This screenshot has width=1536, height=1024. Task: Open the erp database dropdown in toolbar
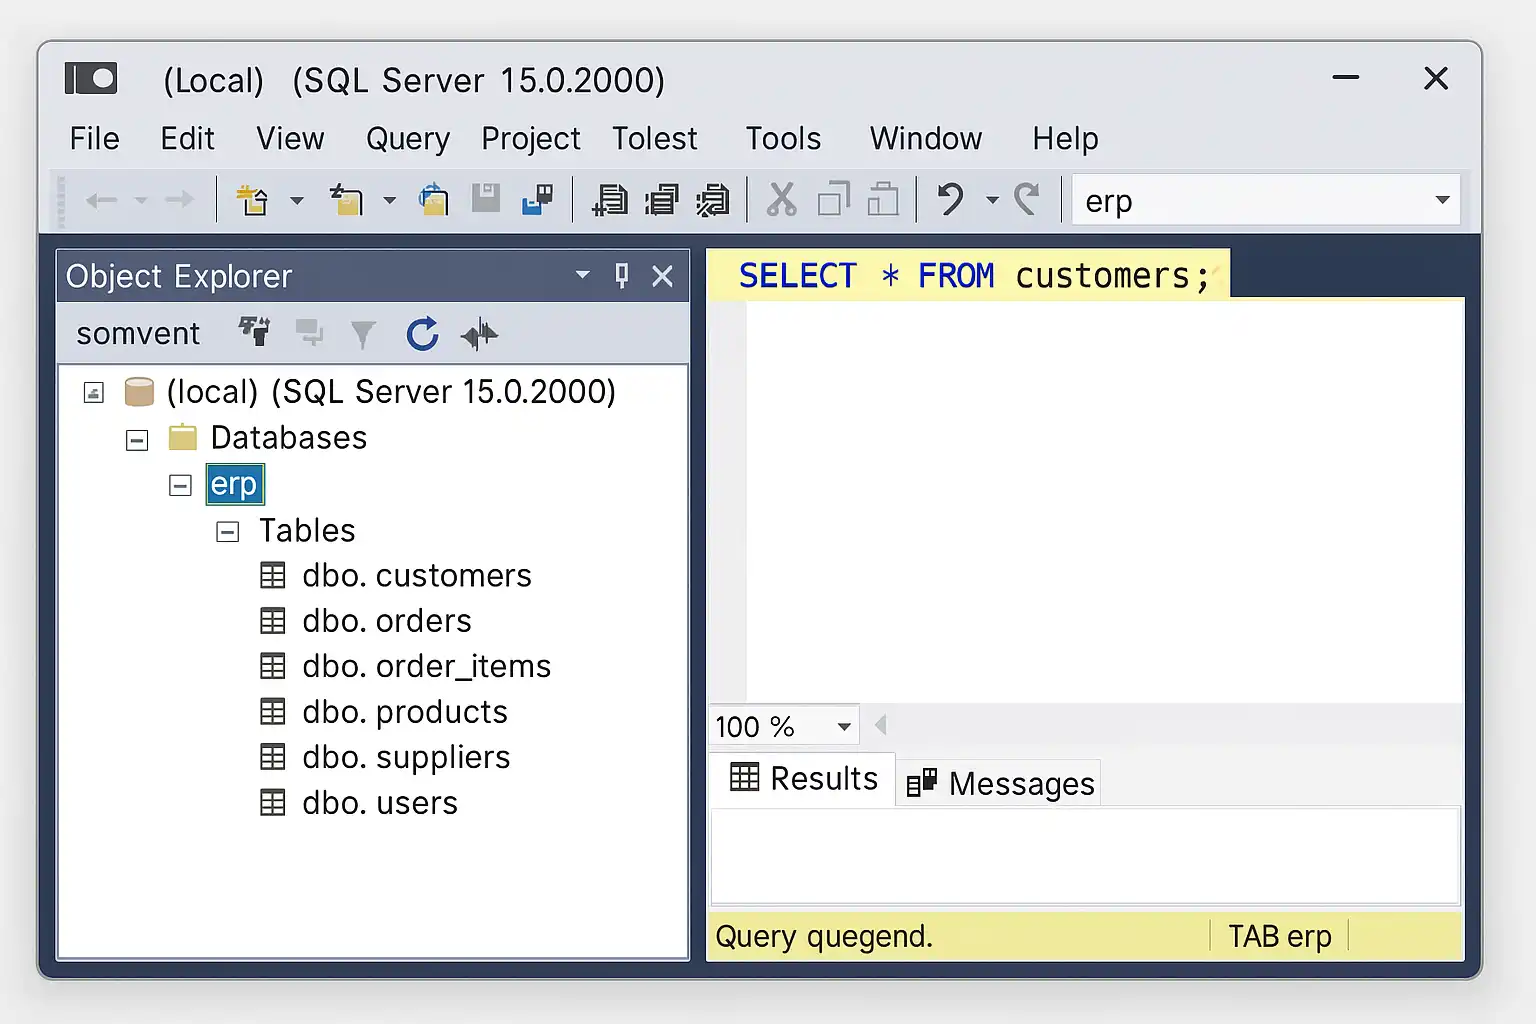(1442, 200)
